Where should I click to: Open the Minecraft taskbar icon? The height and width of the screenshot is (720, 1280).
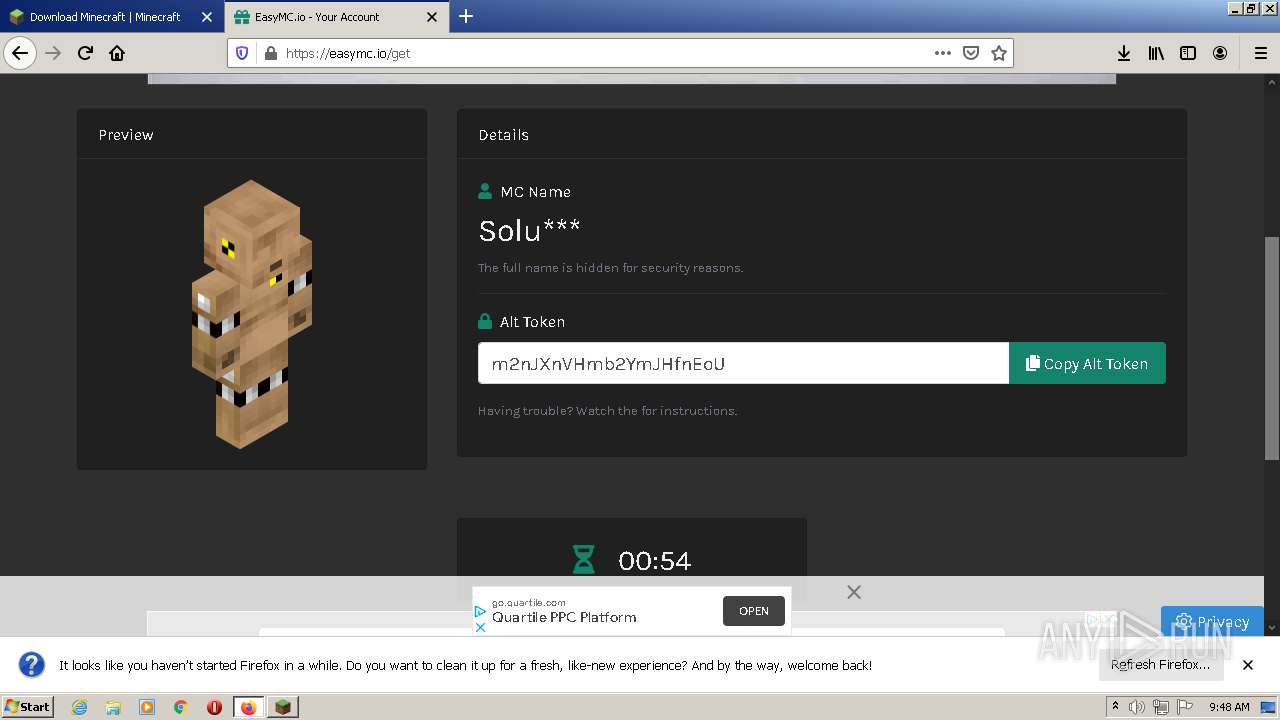283,707
